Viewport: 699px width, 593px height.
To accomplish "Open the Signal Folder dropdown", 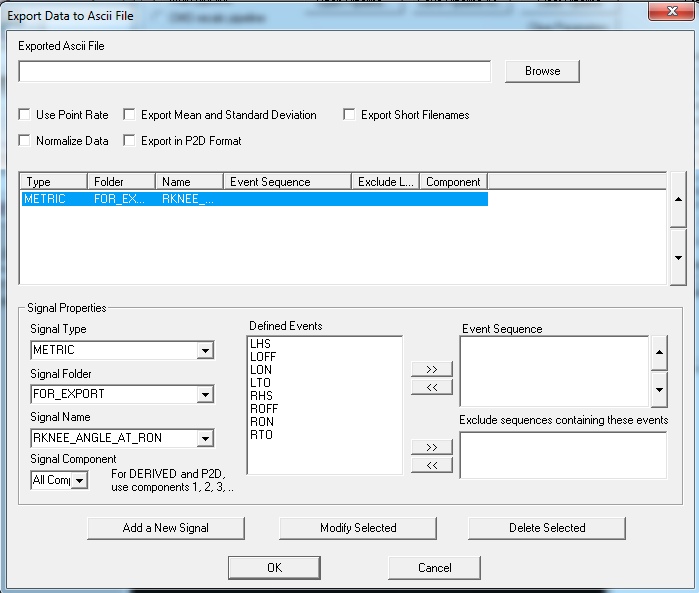I will tap(205, 394).
